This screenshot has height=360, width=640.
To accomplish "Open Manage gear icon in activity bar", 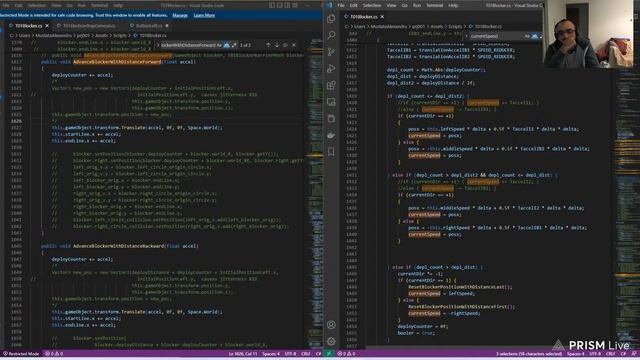I will click(x=331, y=341).
